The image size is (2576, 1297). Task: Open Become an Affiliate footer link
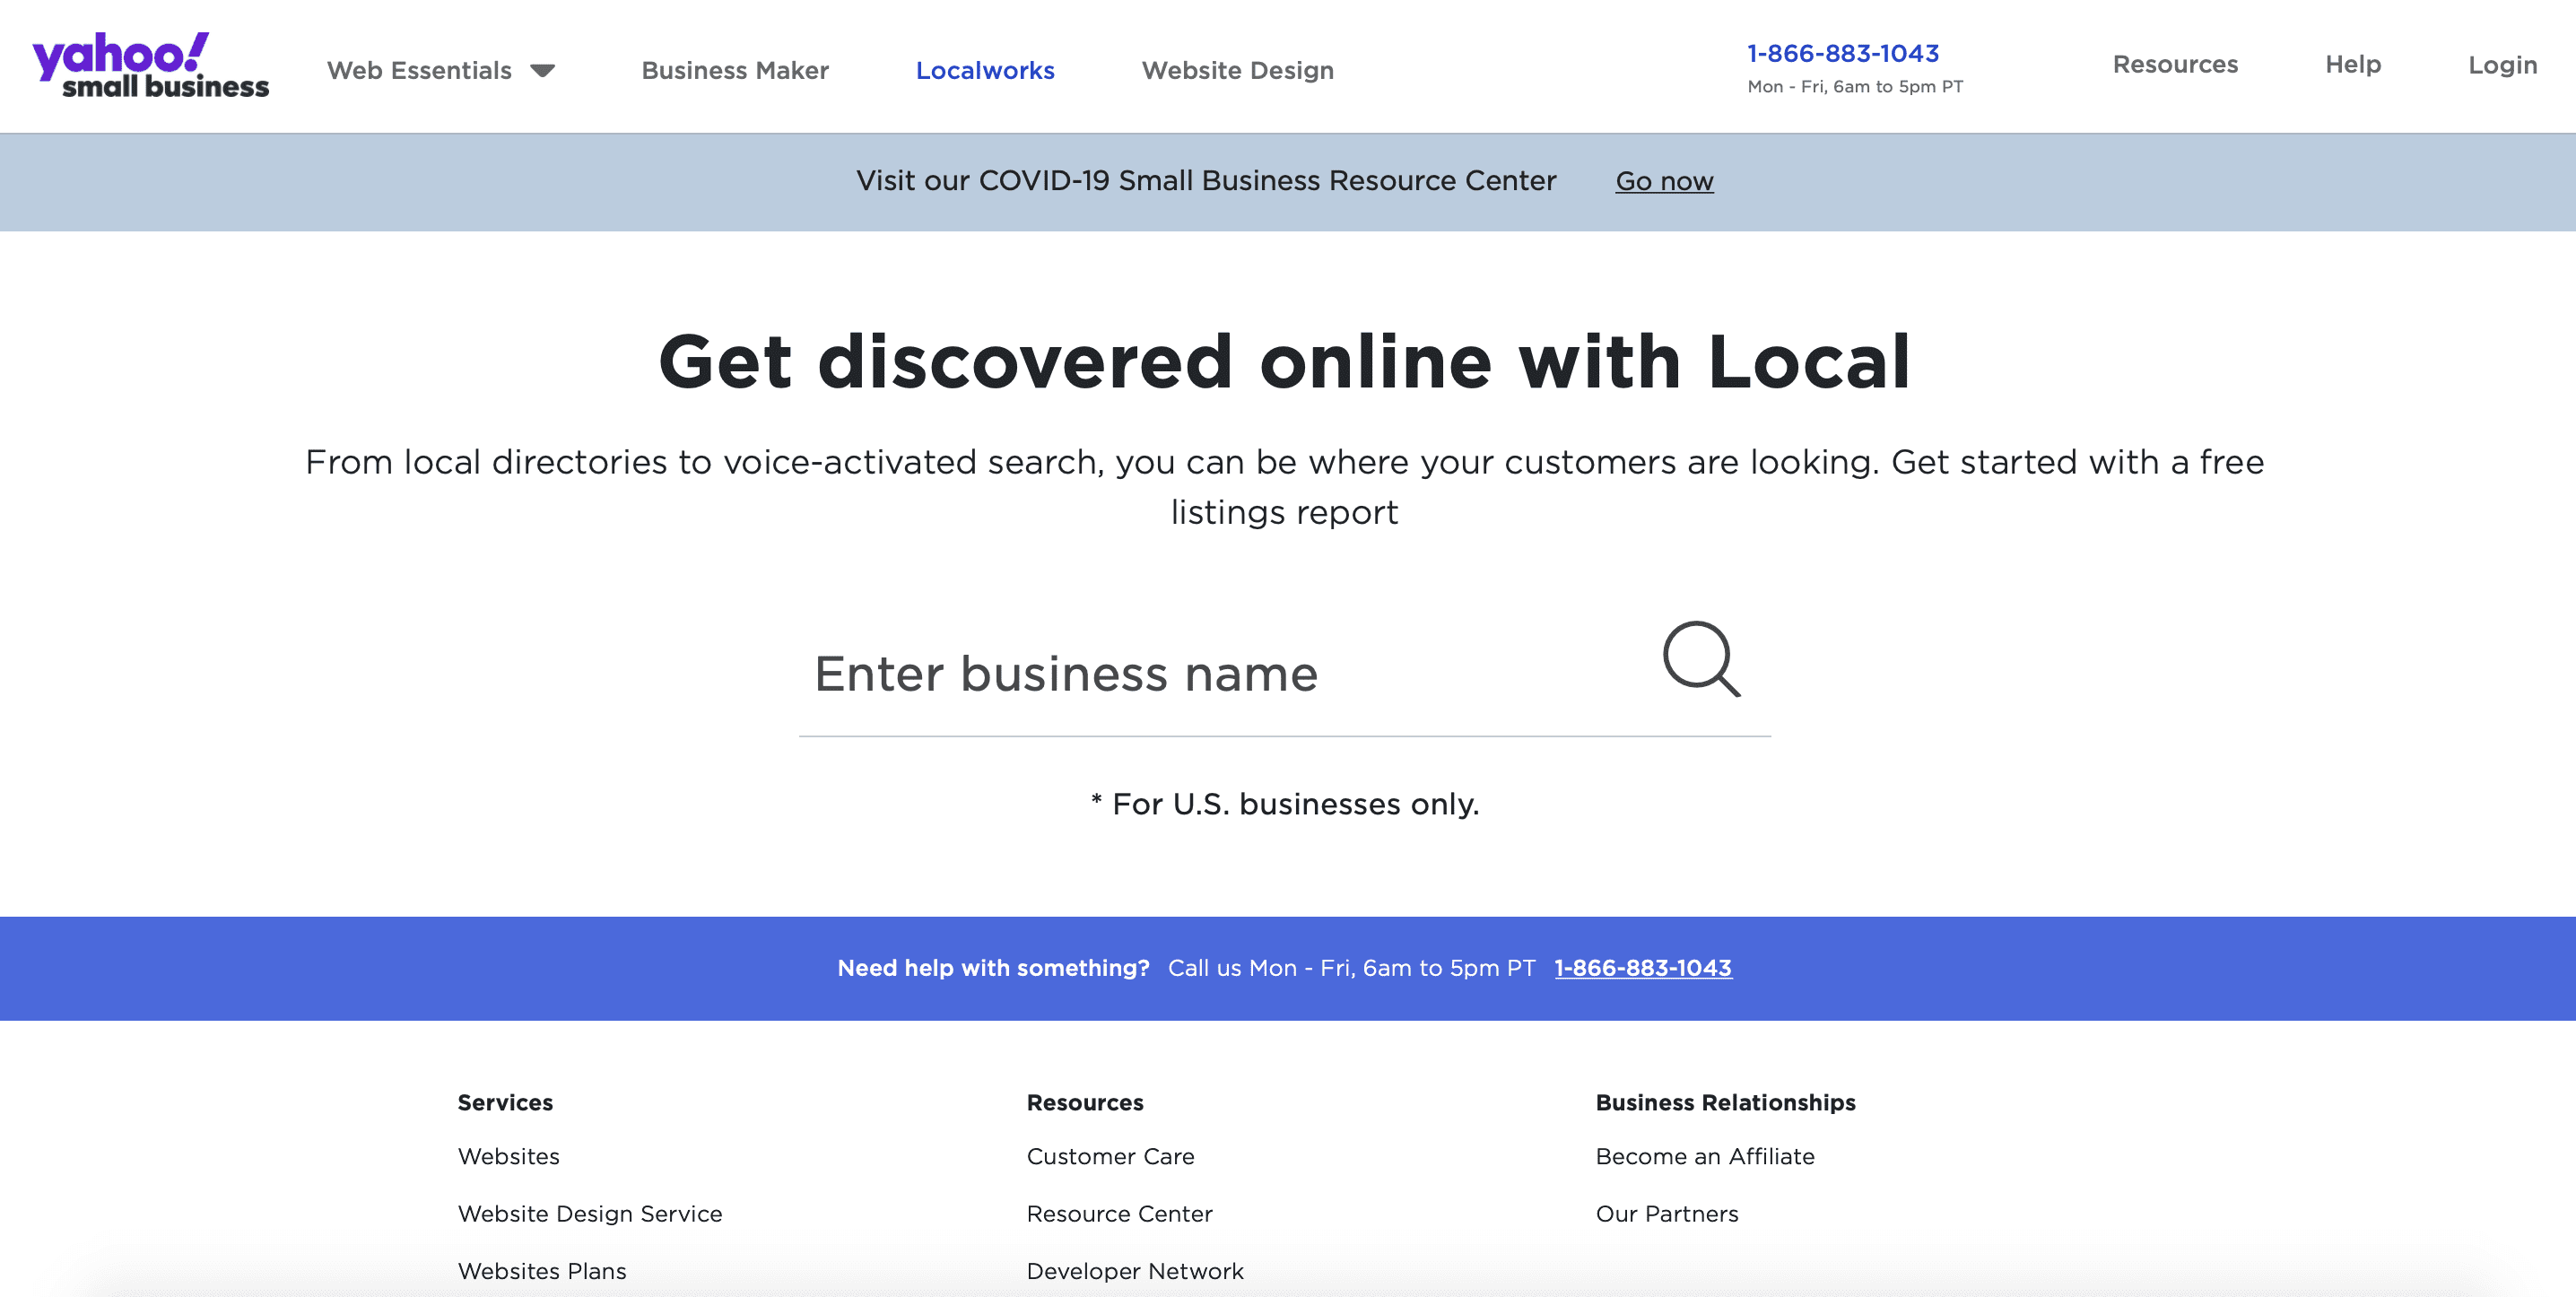pos(1705,1156)
